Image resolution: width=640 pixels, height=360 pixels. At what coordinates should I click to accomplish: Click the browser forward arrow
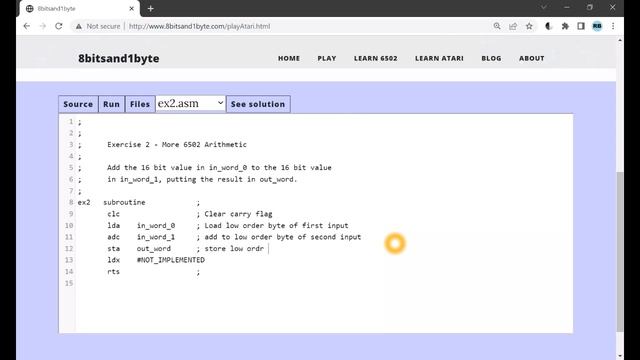42,26
